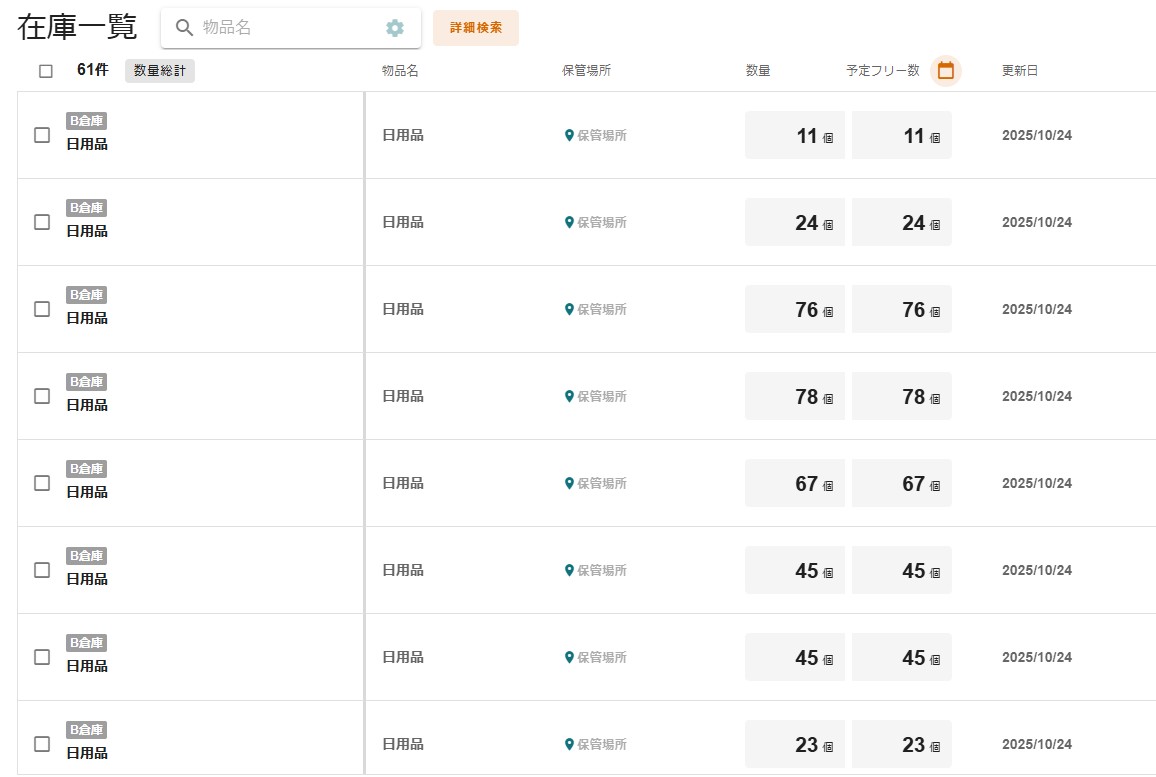
Task: Click the 物品名 column header
Action: [399, 71]
